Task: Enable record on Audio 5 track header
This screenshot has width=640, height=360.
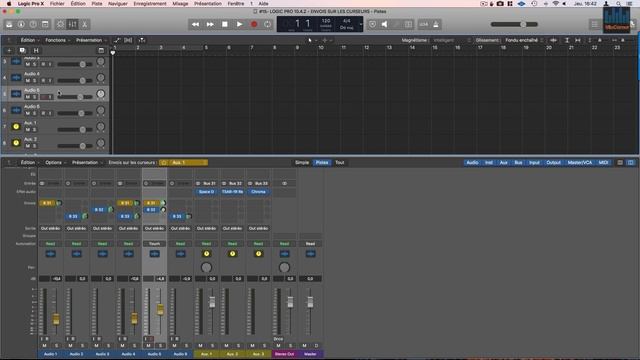Action: pos(43,97)
